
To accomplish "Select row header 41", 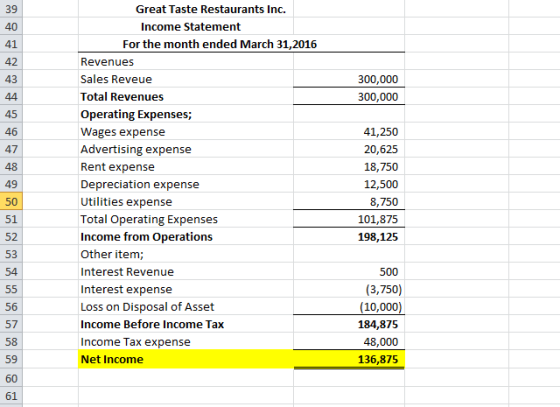I will [x=11, y=44].
